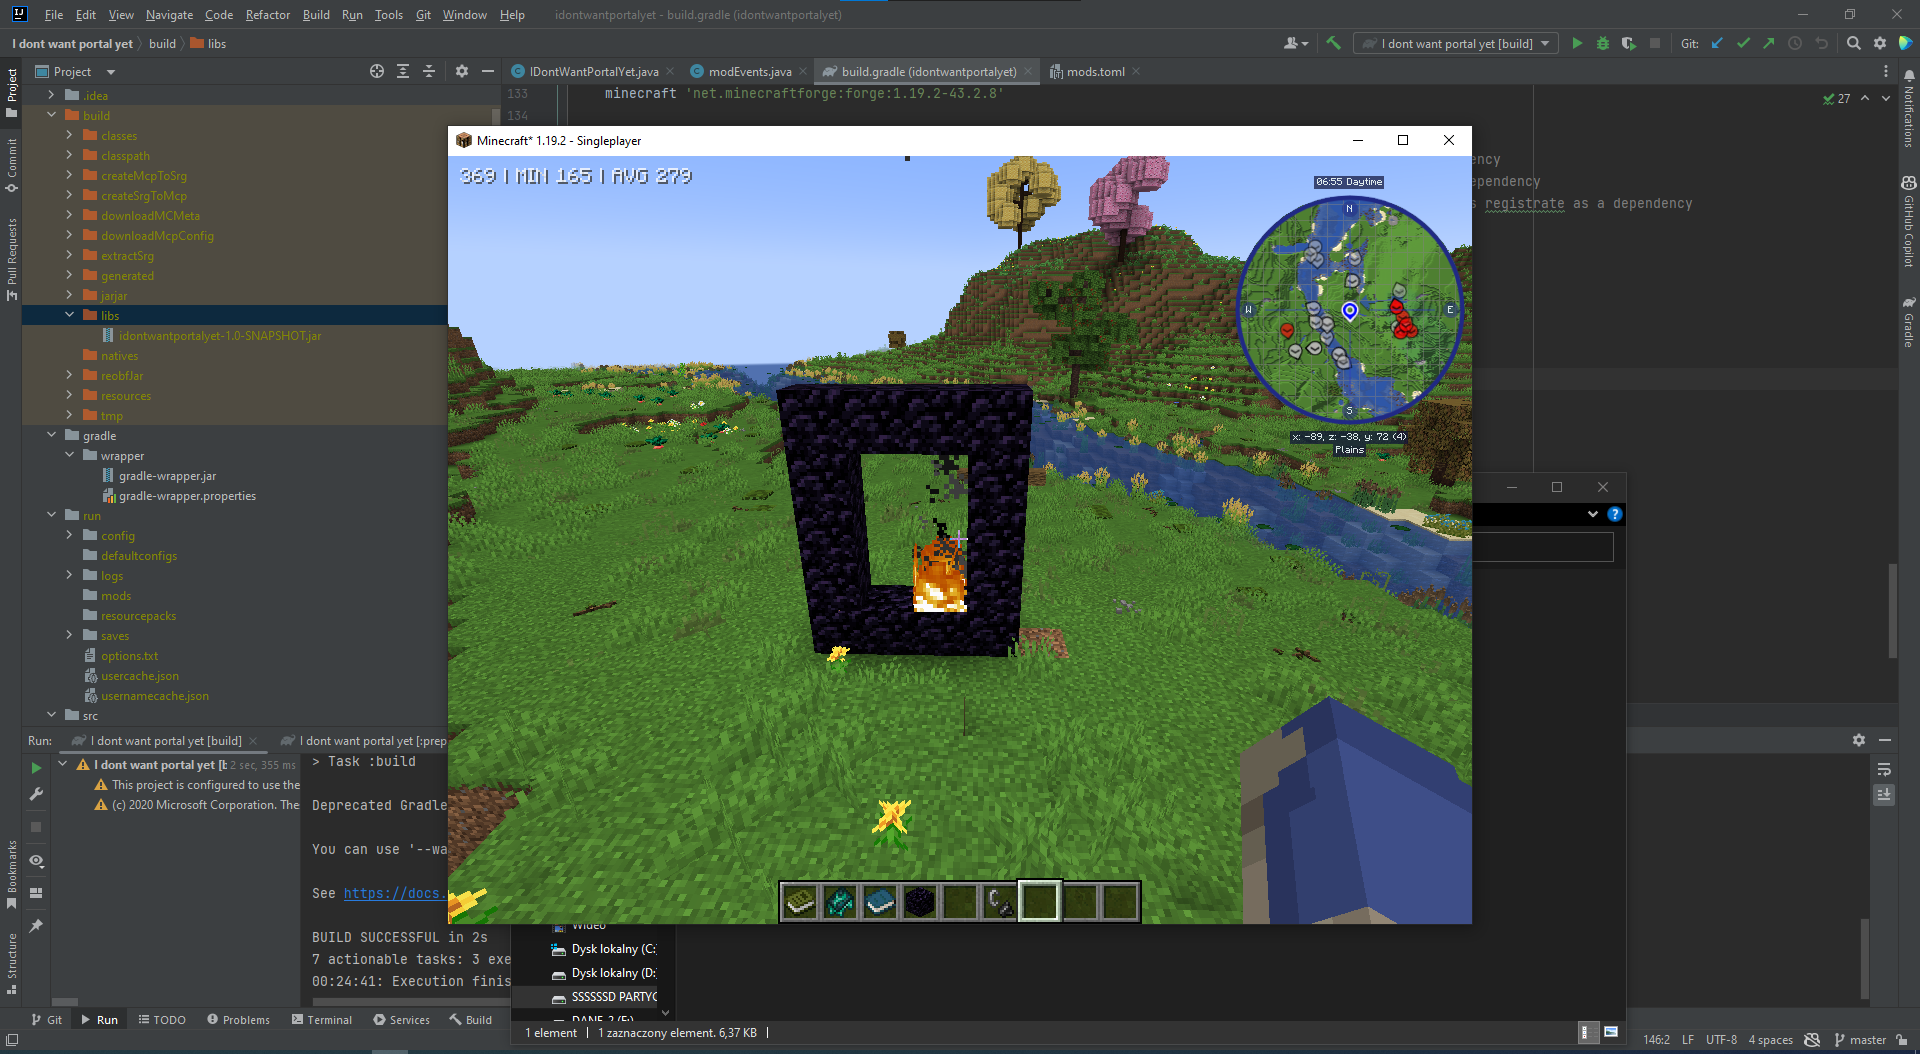Image resolution: width=1920 pixels, height=1054 pixels.
Task: Click the input field in the background window
Action: tap(1544, 547)
